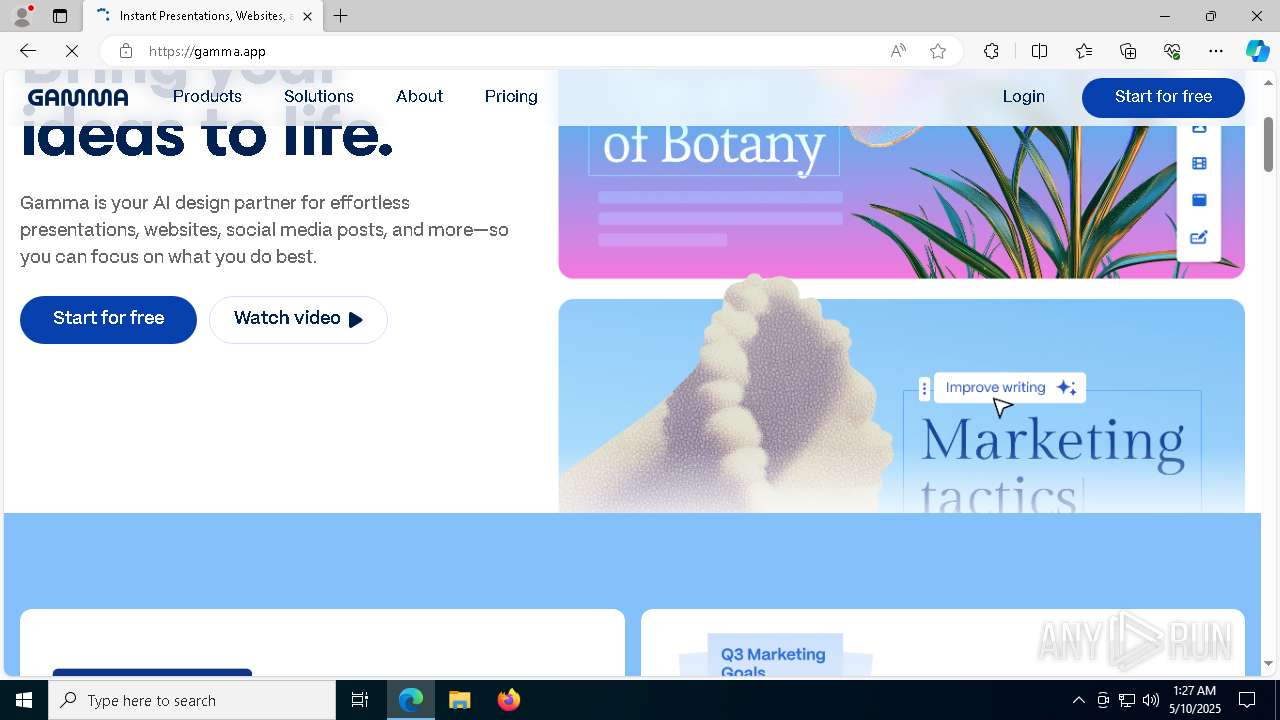
Task: Open Read aloud in address bar
Action: (x=898, y=51)
